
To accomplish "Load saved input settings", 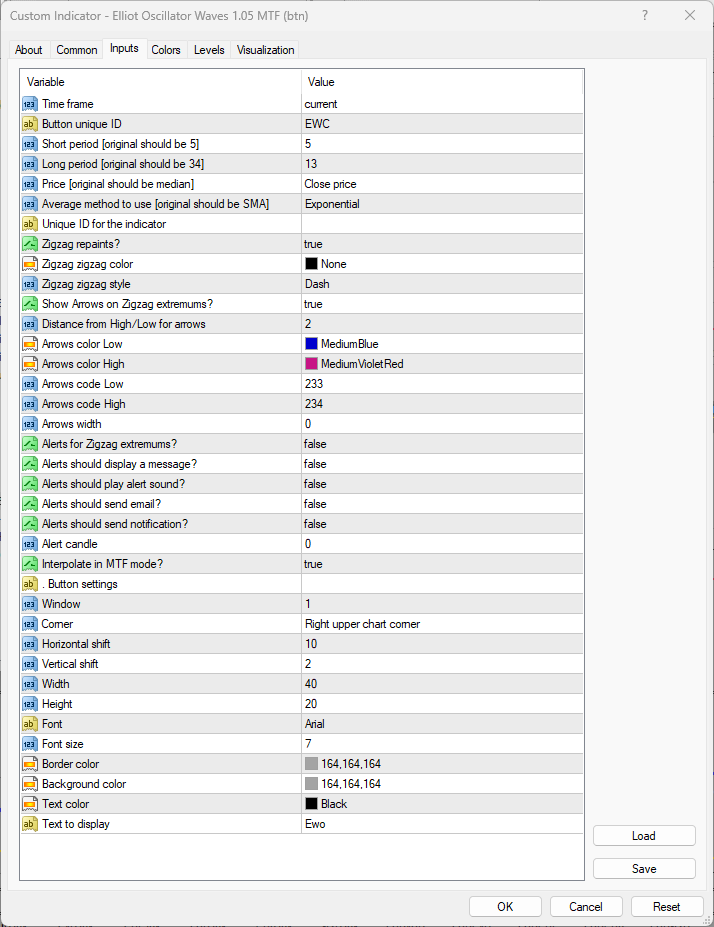I will [644, 836].
